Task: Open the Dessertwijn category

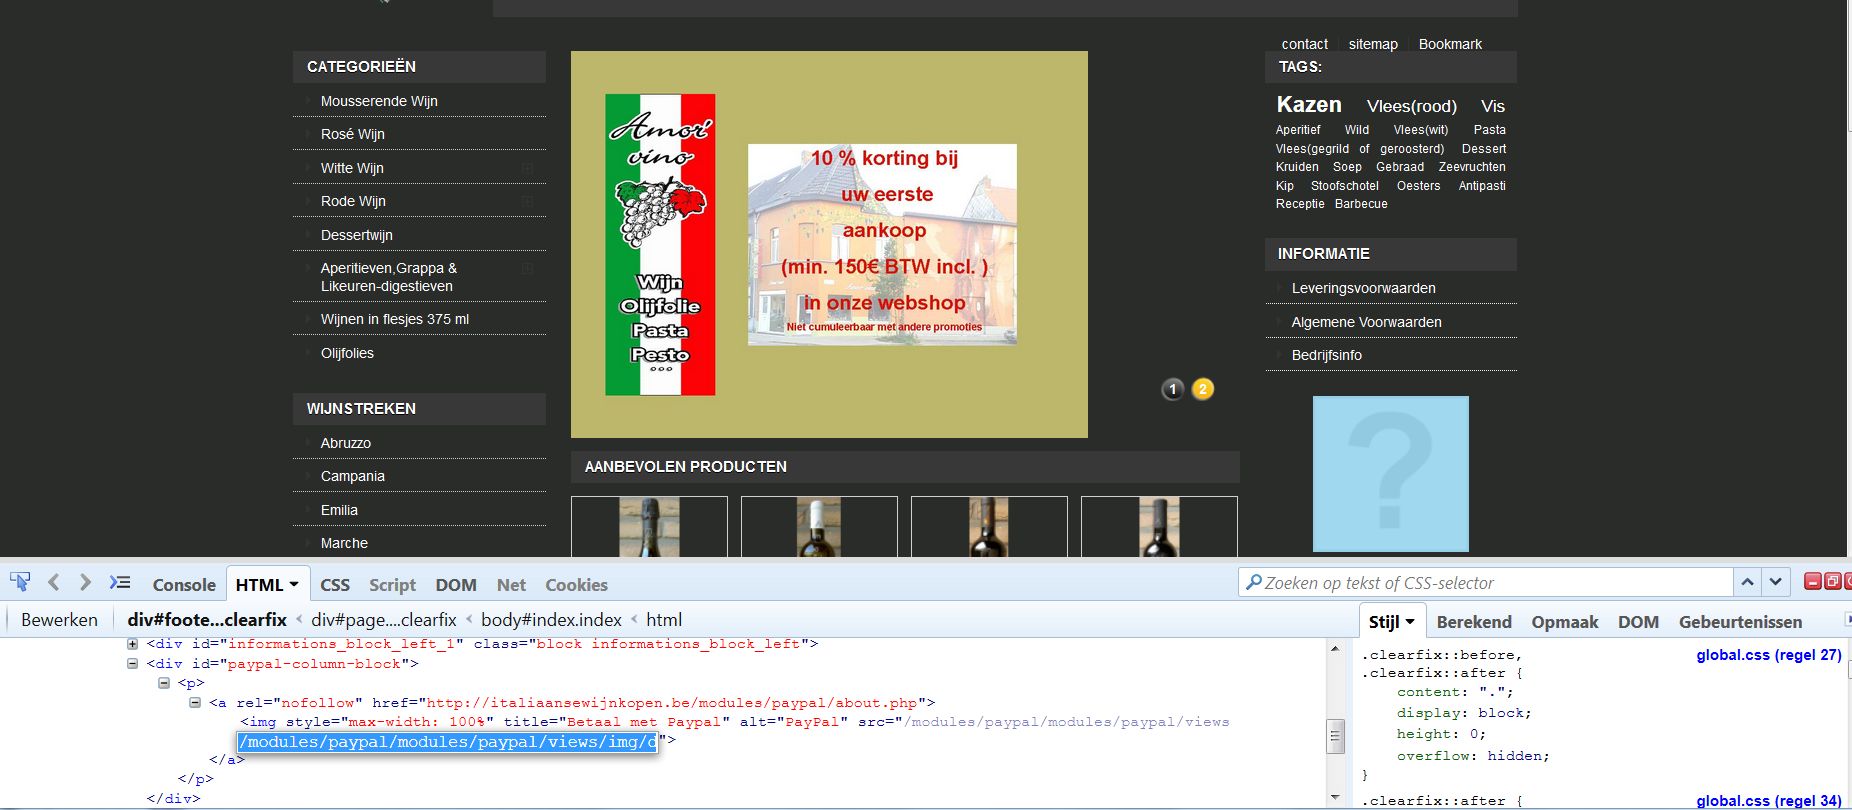Action: (356, 235)
